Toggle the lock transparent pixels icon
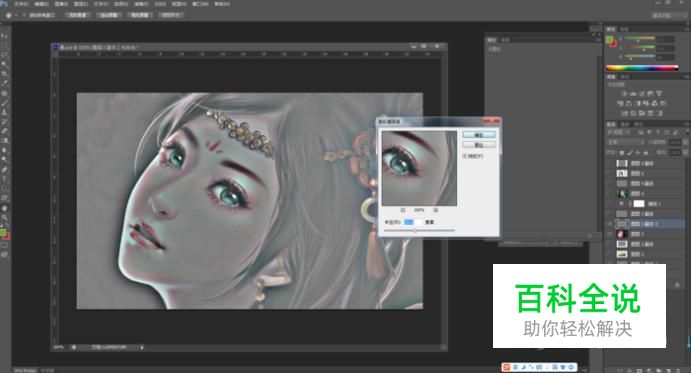The height and width of the screenshot is (373, 691). [x=621, y=153]
